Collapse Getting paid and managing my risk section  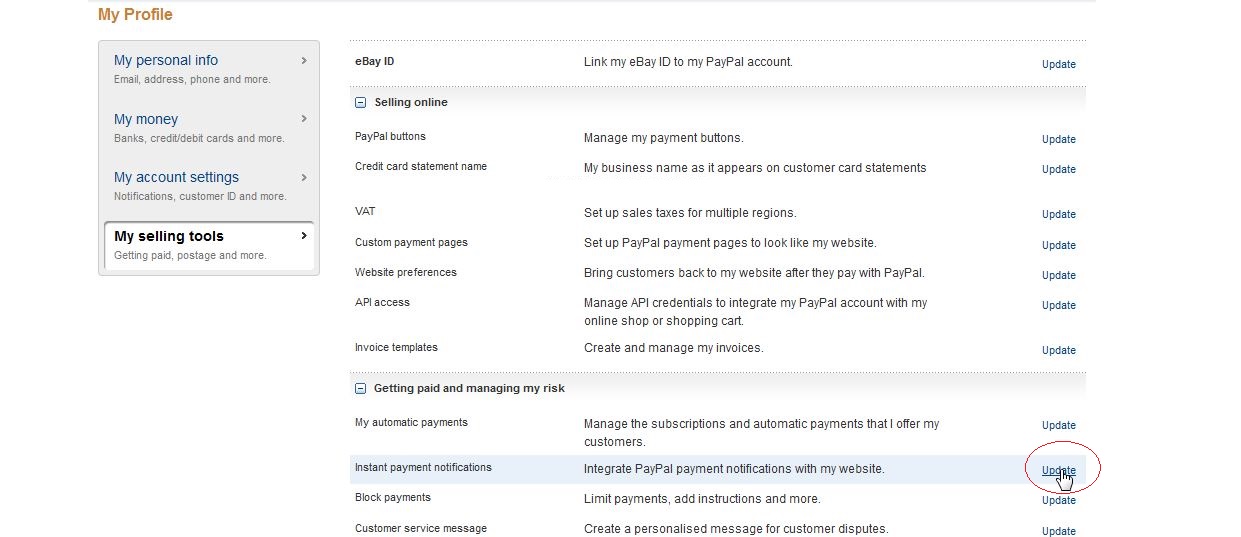pyautogui.click(x=361, y=389)
